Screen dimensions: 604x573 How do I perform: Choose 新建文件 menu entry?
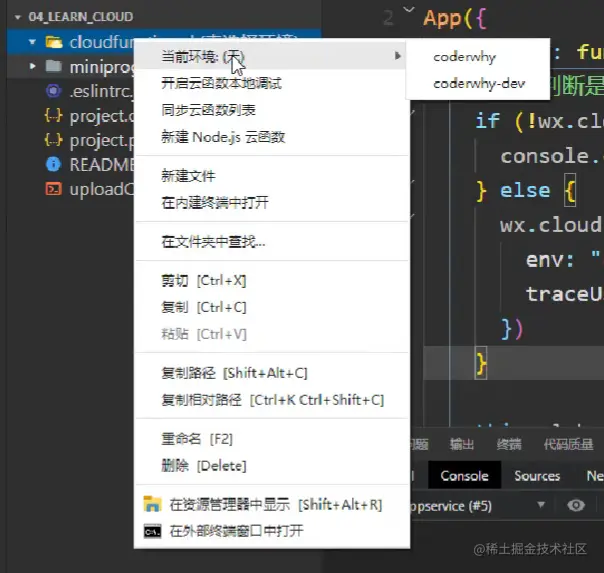(x=188, y=176)
